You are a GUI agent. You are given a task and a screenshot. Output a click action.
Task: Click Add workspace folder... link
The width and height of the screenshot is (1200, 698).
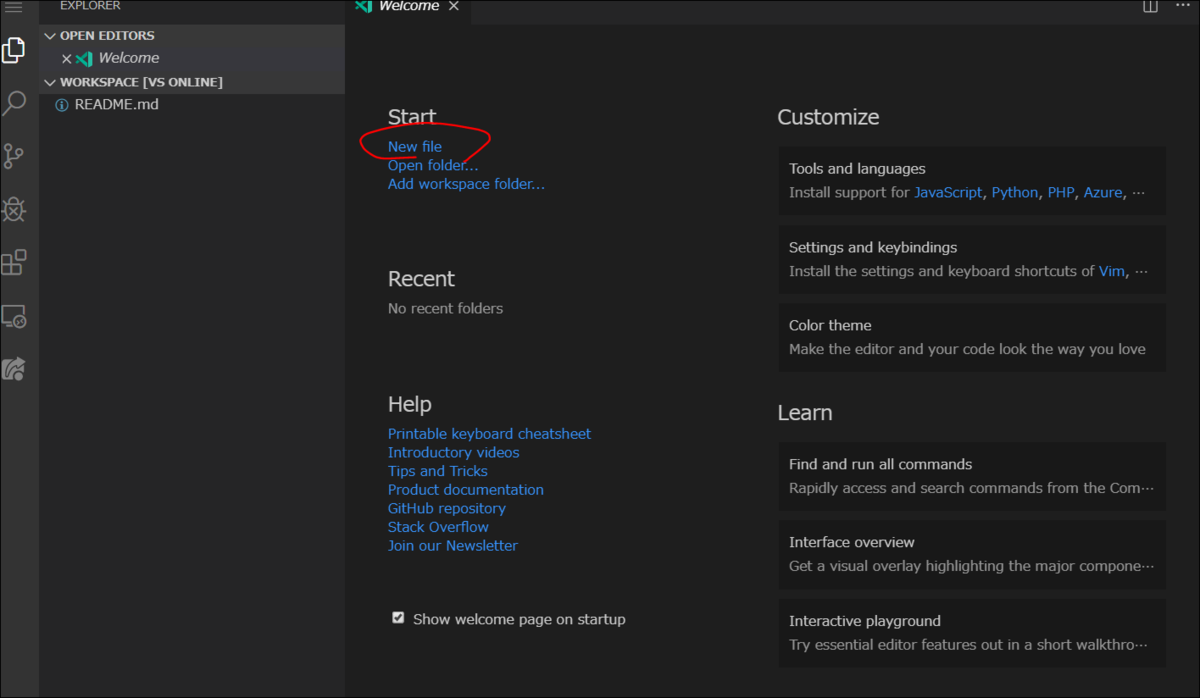click(466, 184)
